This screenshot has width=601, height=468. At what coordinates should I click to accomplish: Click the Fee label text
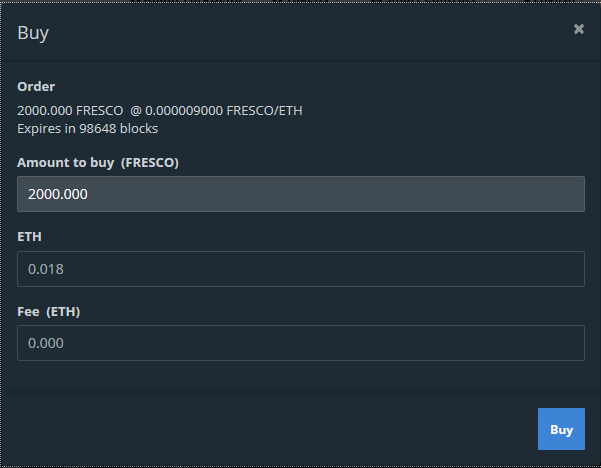[29, 312]
